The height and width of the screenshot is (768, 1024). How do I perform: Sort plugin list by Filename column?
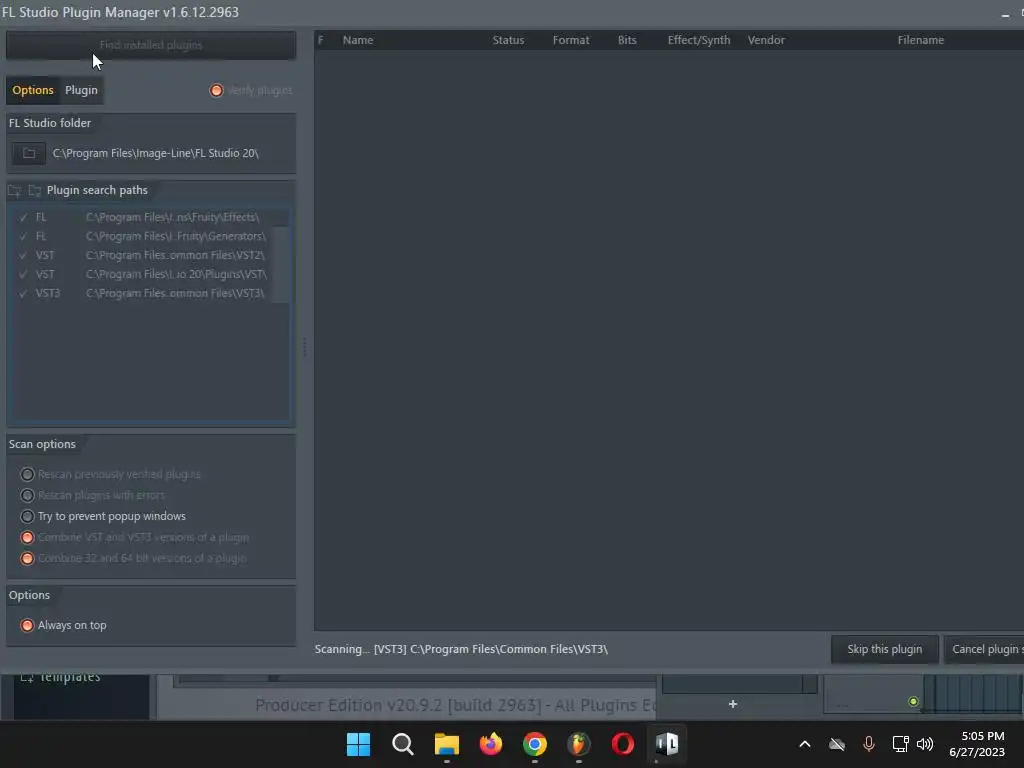(x=921, y=40)
